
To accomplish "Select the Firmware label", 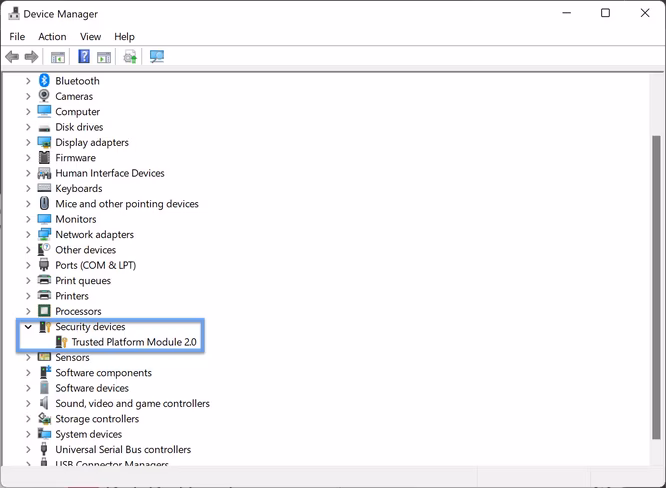I will pos(75,158).
